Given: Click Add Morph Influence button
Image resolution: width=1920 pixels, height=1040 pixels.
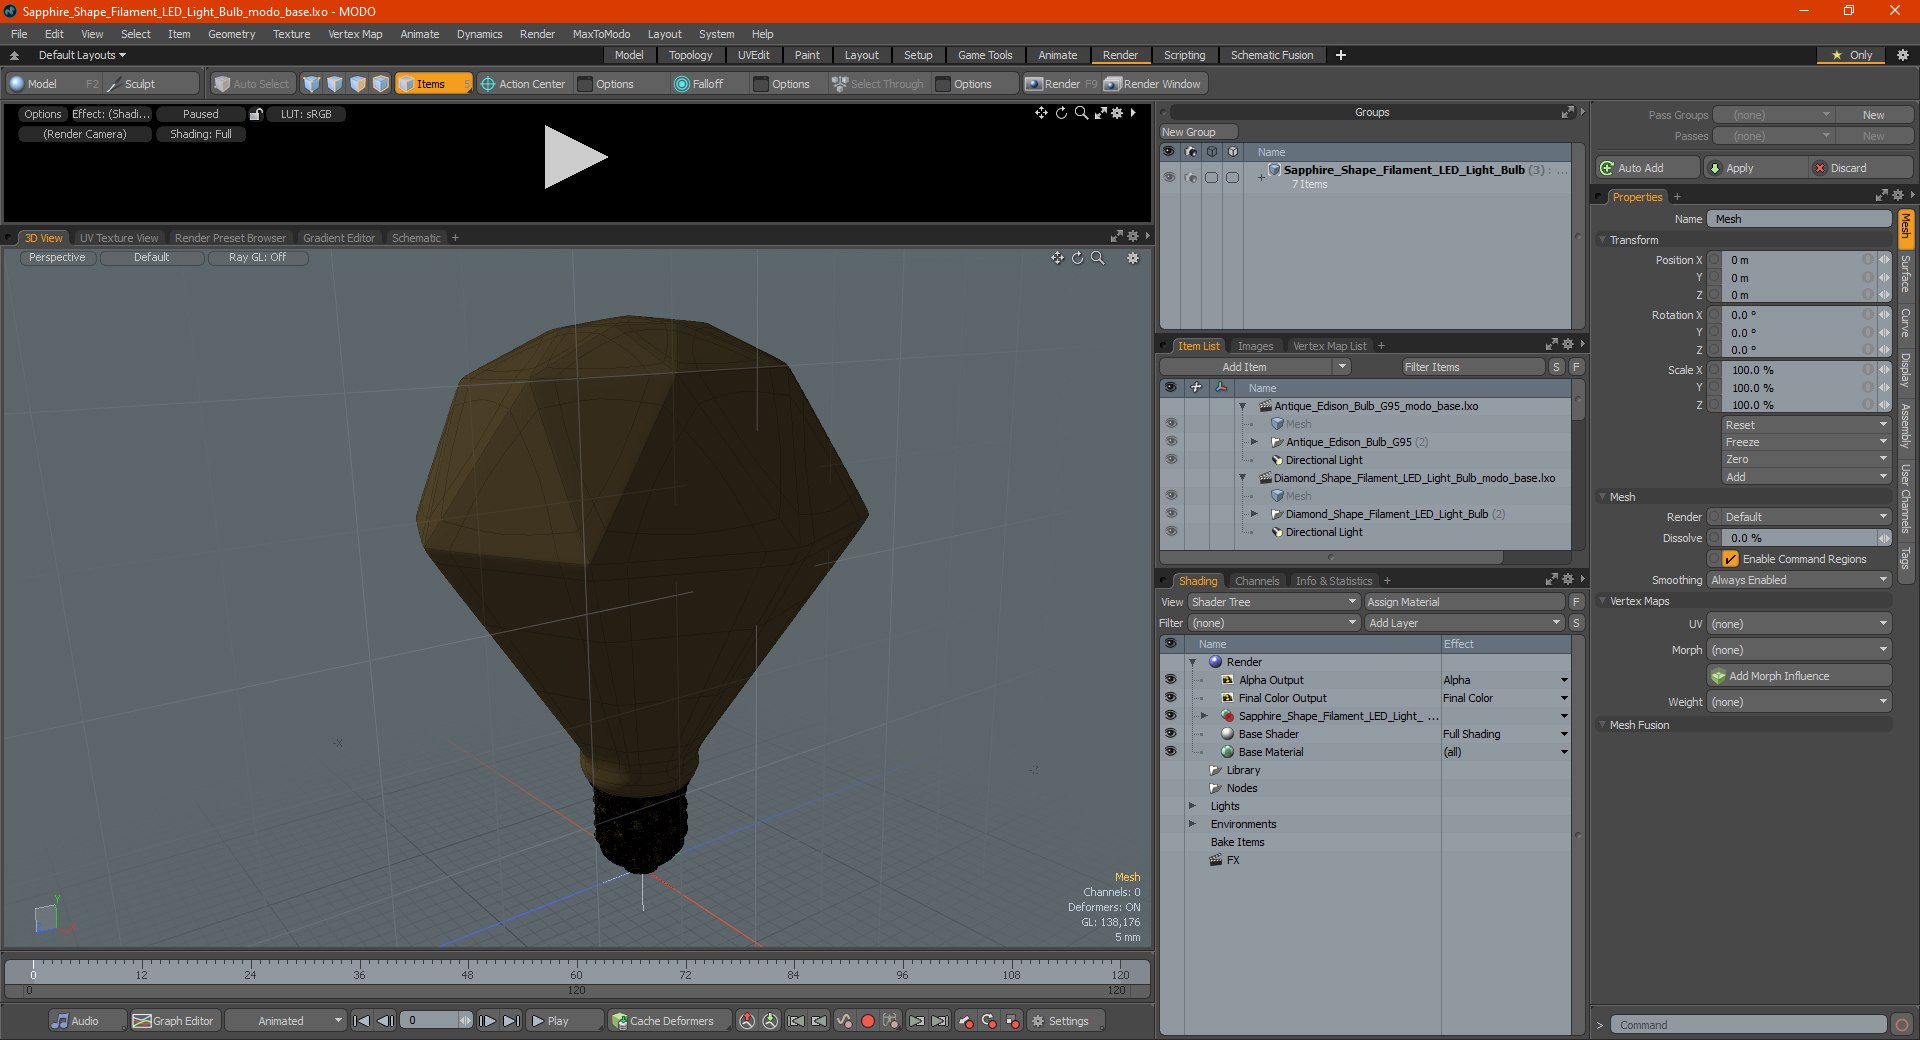Looking at the screenshot, I should (x=1799, y=676).
